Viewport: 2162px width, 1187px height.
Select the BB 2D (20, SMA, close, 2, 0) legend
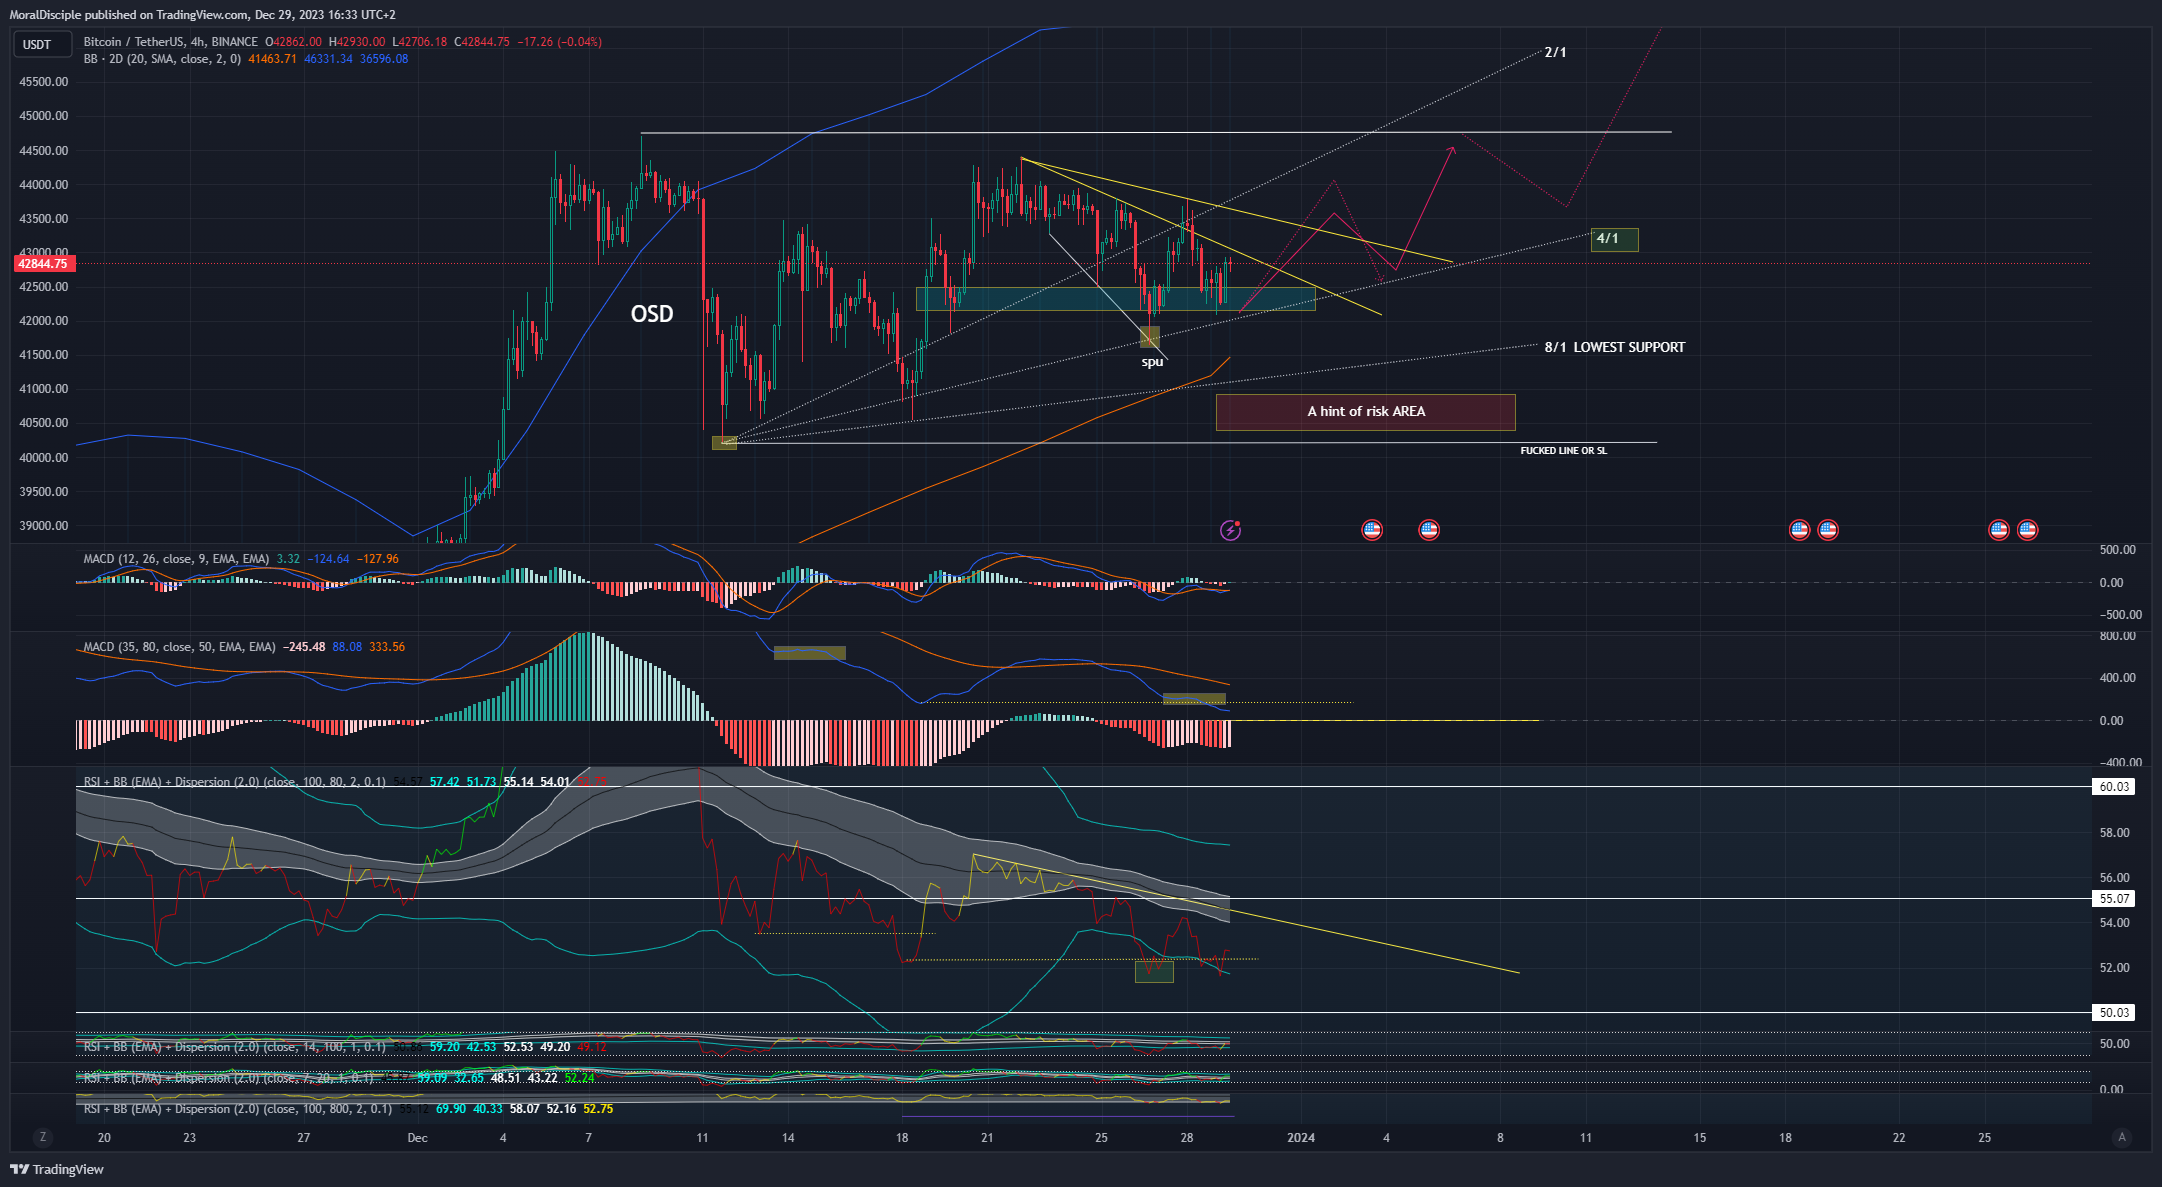[162, 59]
